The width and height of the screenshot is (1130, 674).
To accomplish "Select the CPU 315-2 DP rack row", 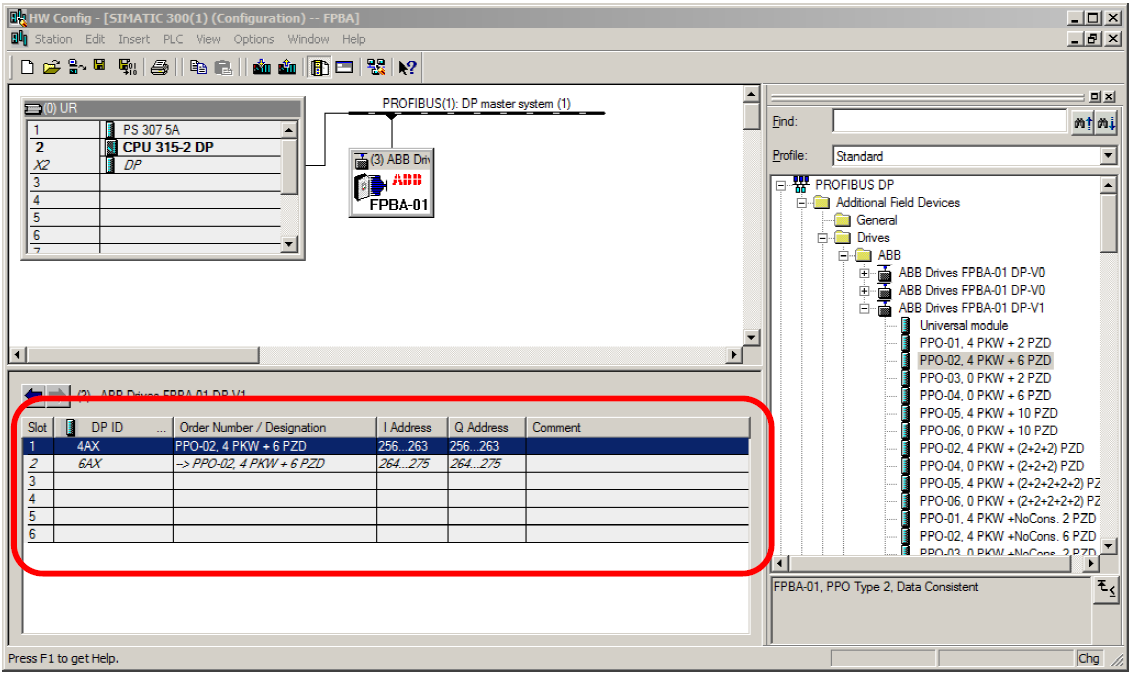I will (x=168, y=147).
